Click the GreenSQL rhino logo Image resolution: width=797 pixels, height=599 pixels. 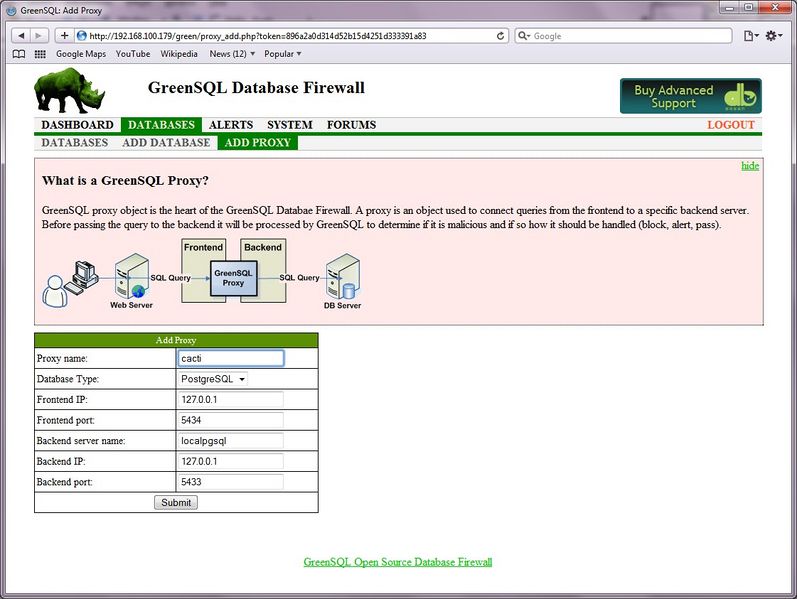(70, 91)
